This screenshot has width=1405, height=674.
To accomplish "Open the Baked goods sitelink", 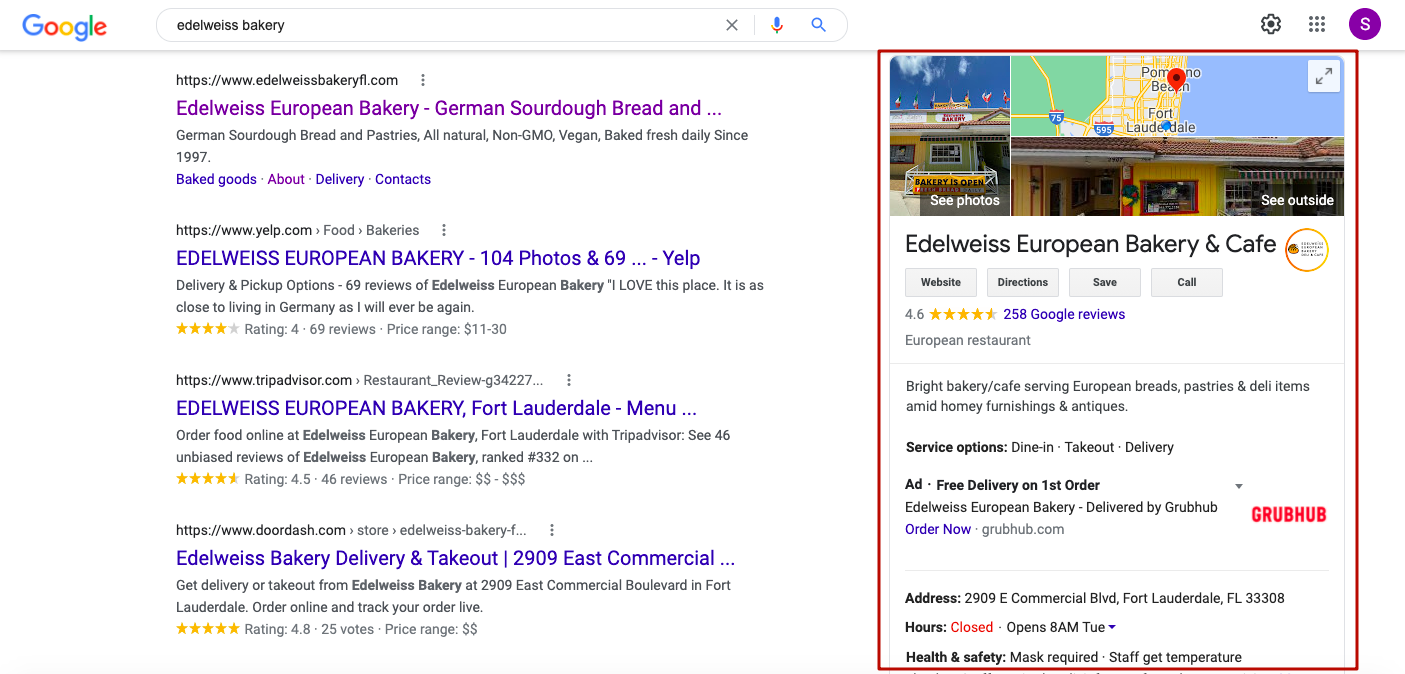I will (216, 179).
